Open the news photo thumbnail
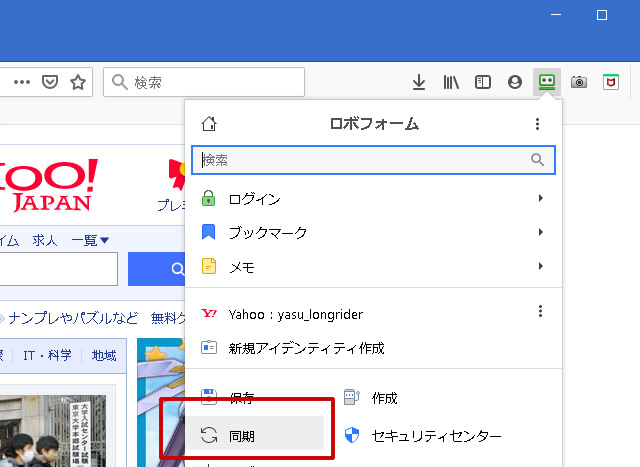 click(53, 431)
